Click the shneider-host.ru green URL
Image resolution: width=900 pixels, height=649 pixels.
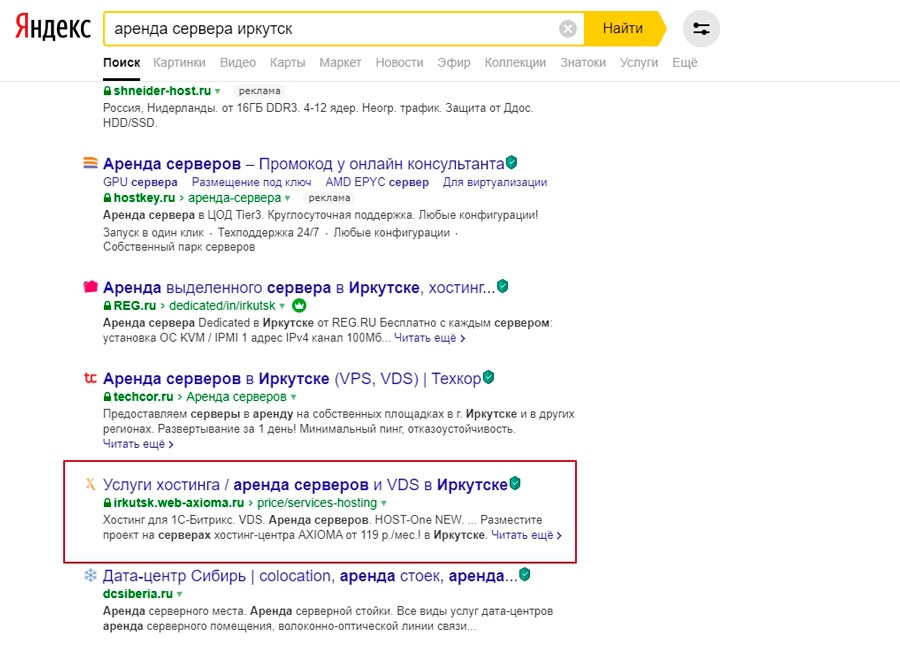pos(162,91)
